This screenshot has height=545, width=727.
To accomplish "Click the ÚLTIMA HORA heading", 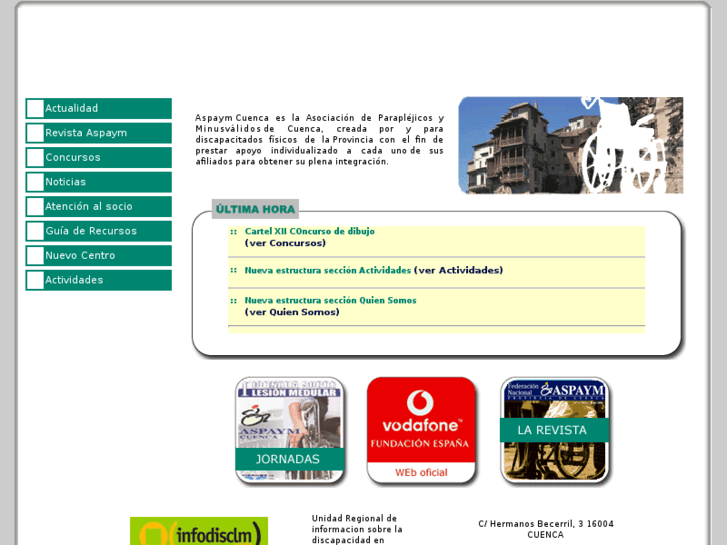I will pos(255,209).
